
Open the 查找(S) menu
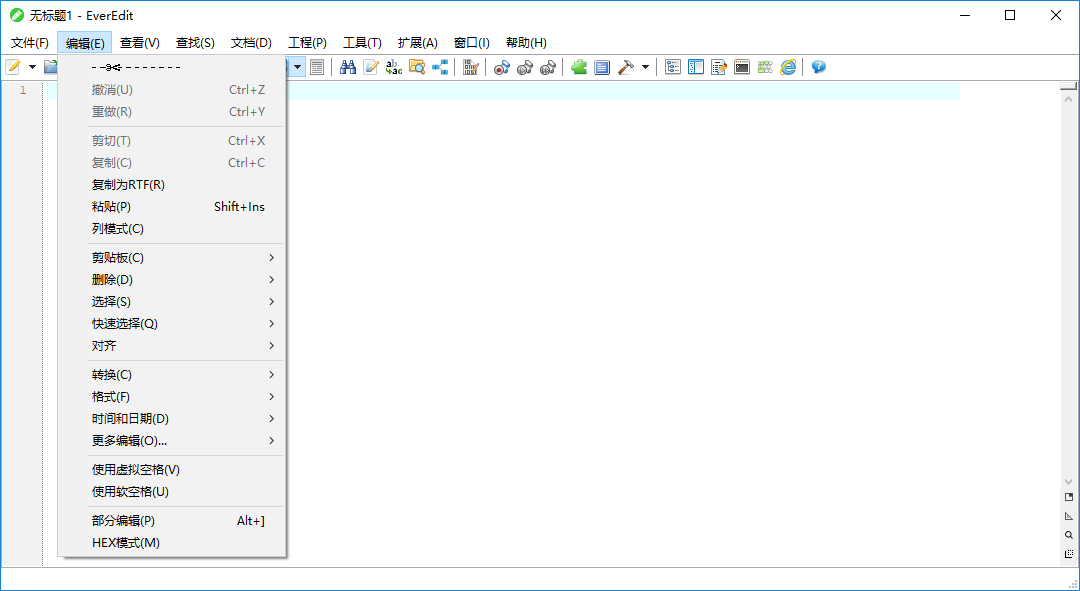[x=195, y=43]
